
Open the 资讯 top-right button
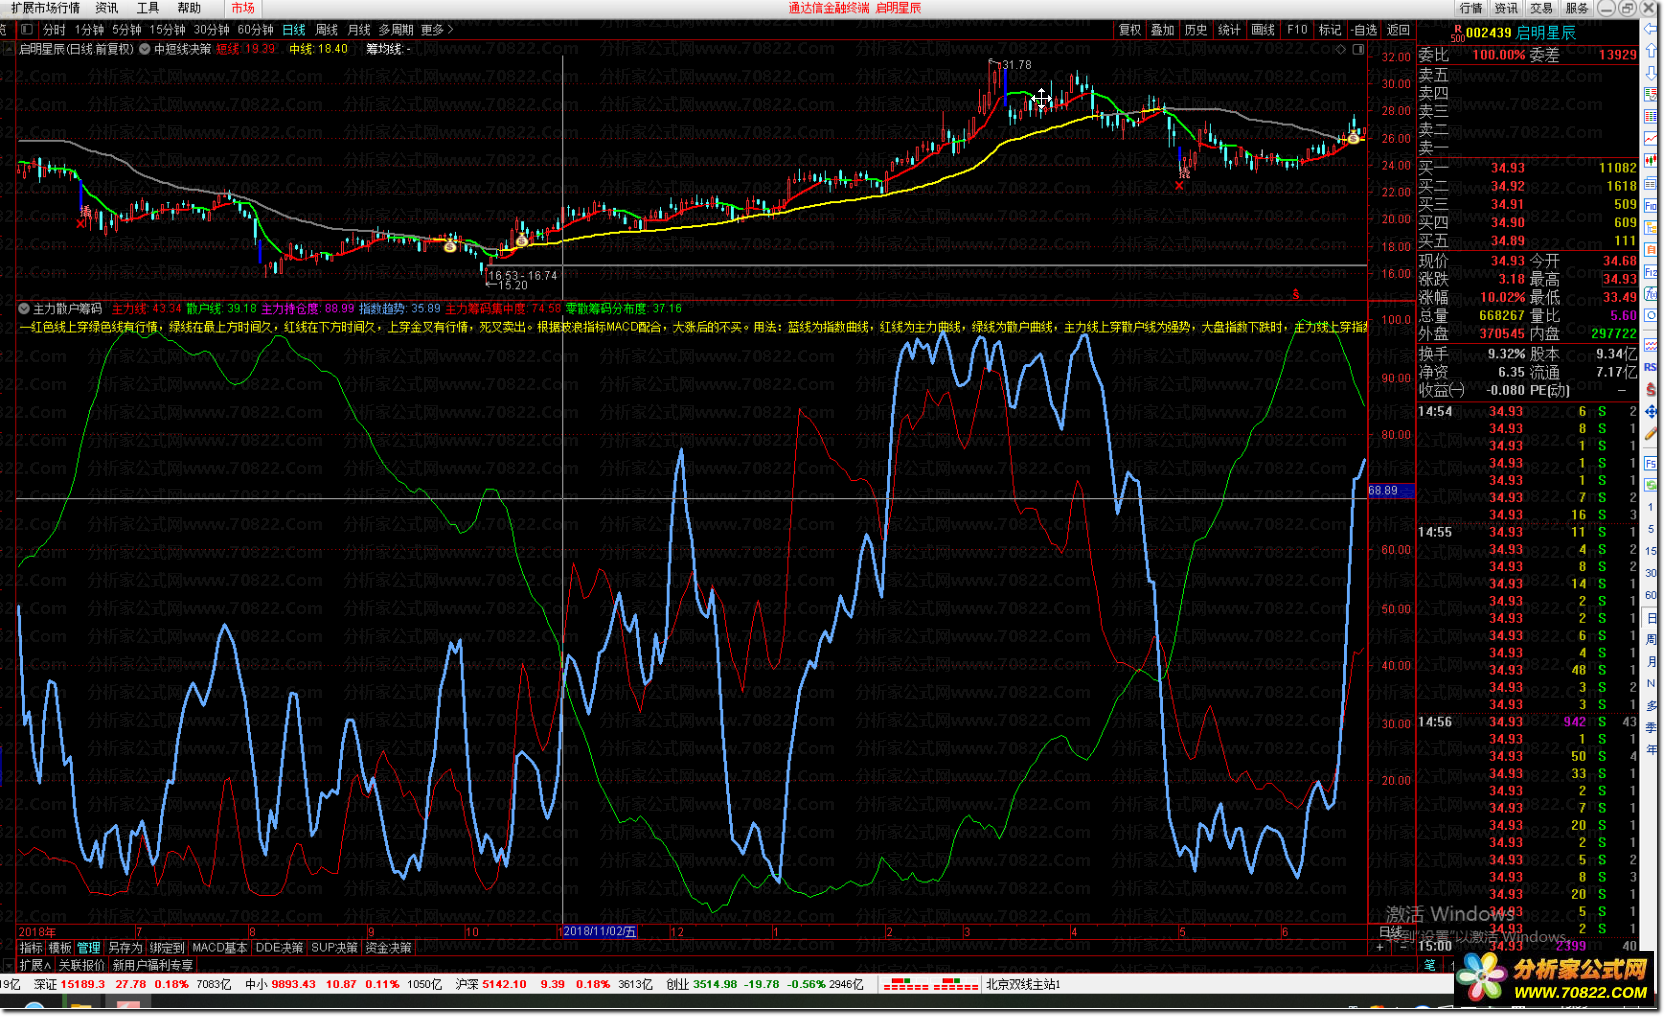click(x=1506, y=8)
